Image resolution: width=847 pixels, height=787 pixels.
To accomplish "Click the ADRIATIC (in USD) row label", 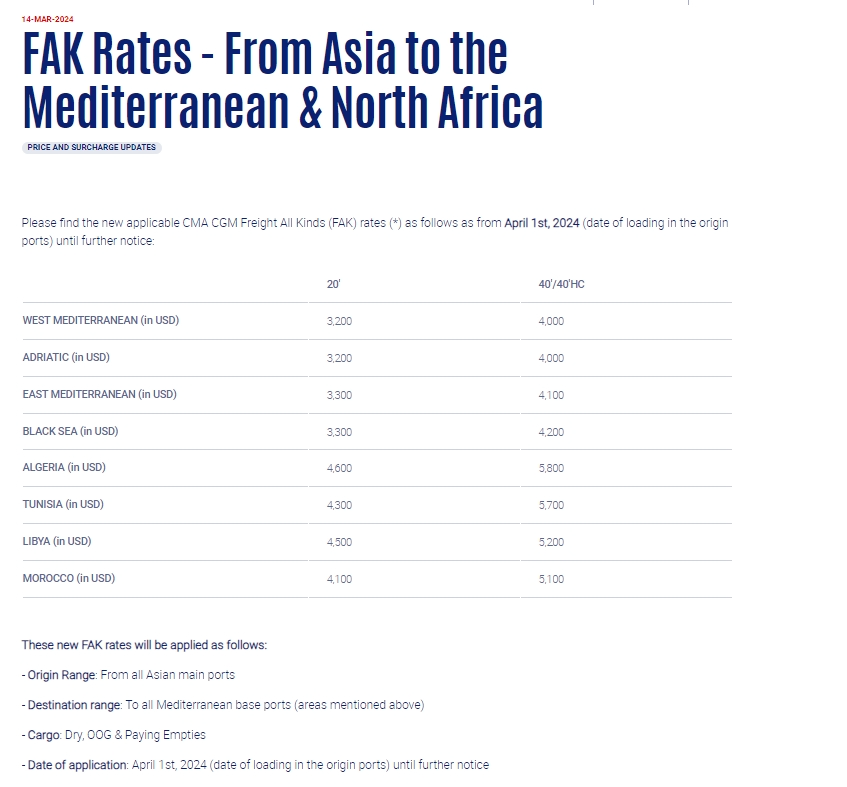I will pyautogui.click(x=66, y=357).
